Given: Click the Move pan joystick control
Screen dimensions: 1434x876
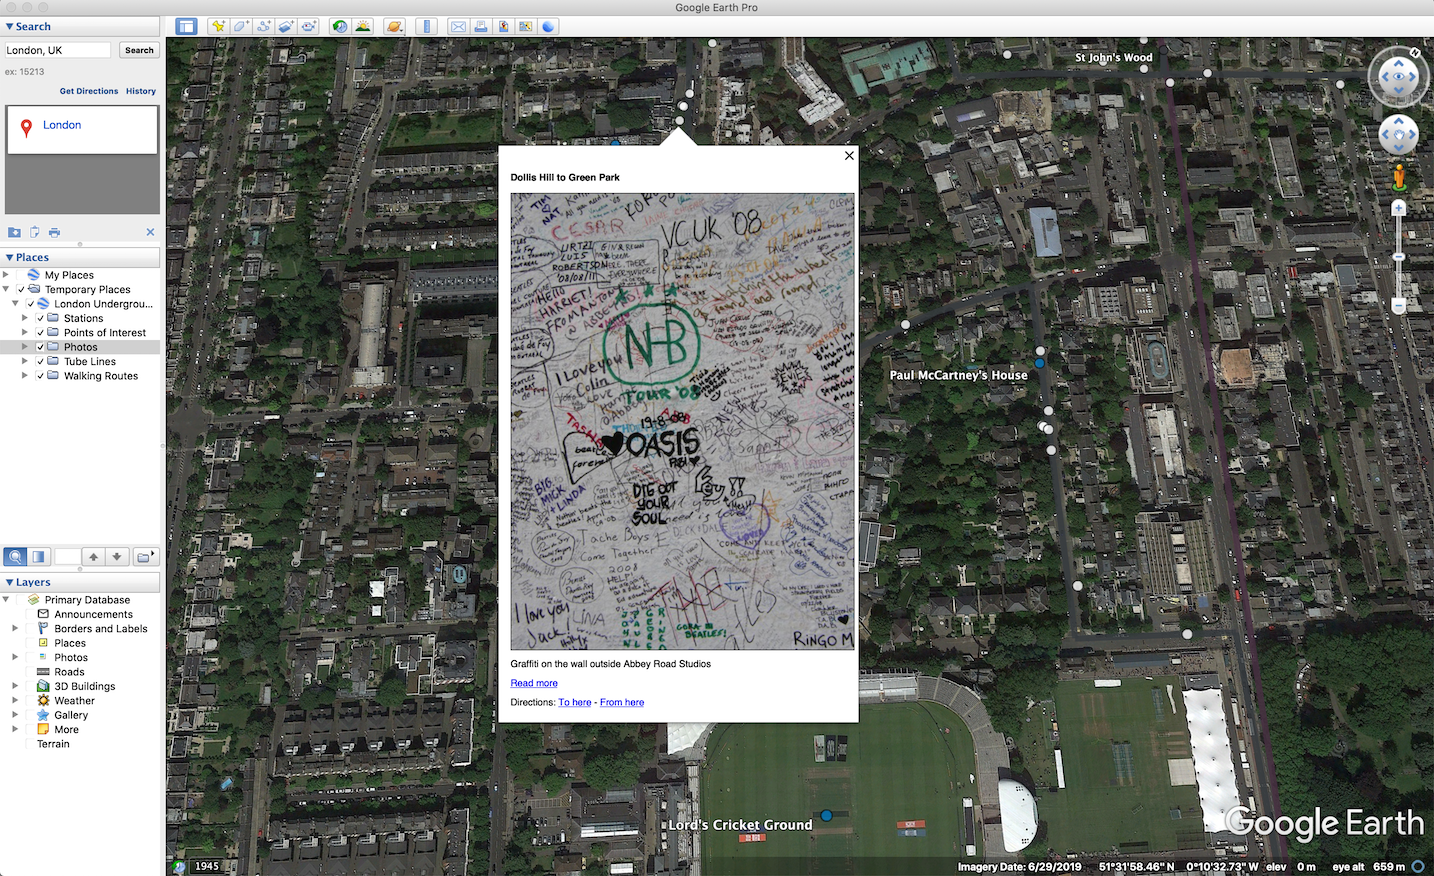Looking at the screenshot, I should coord(1398,134).
